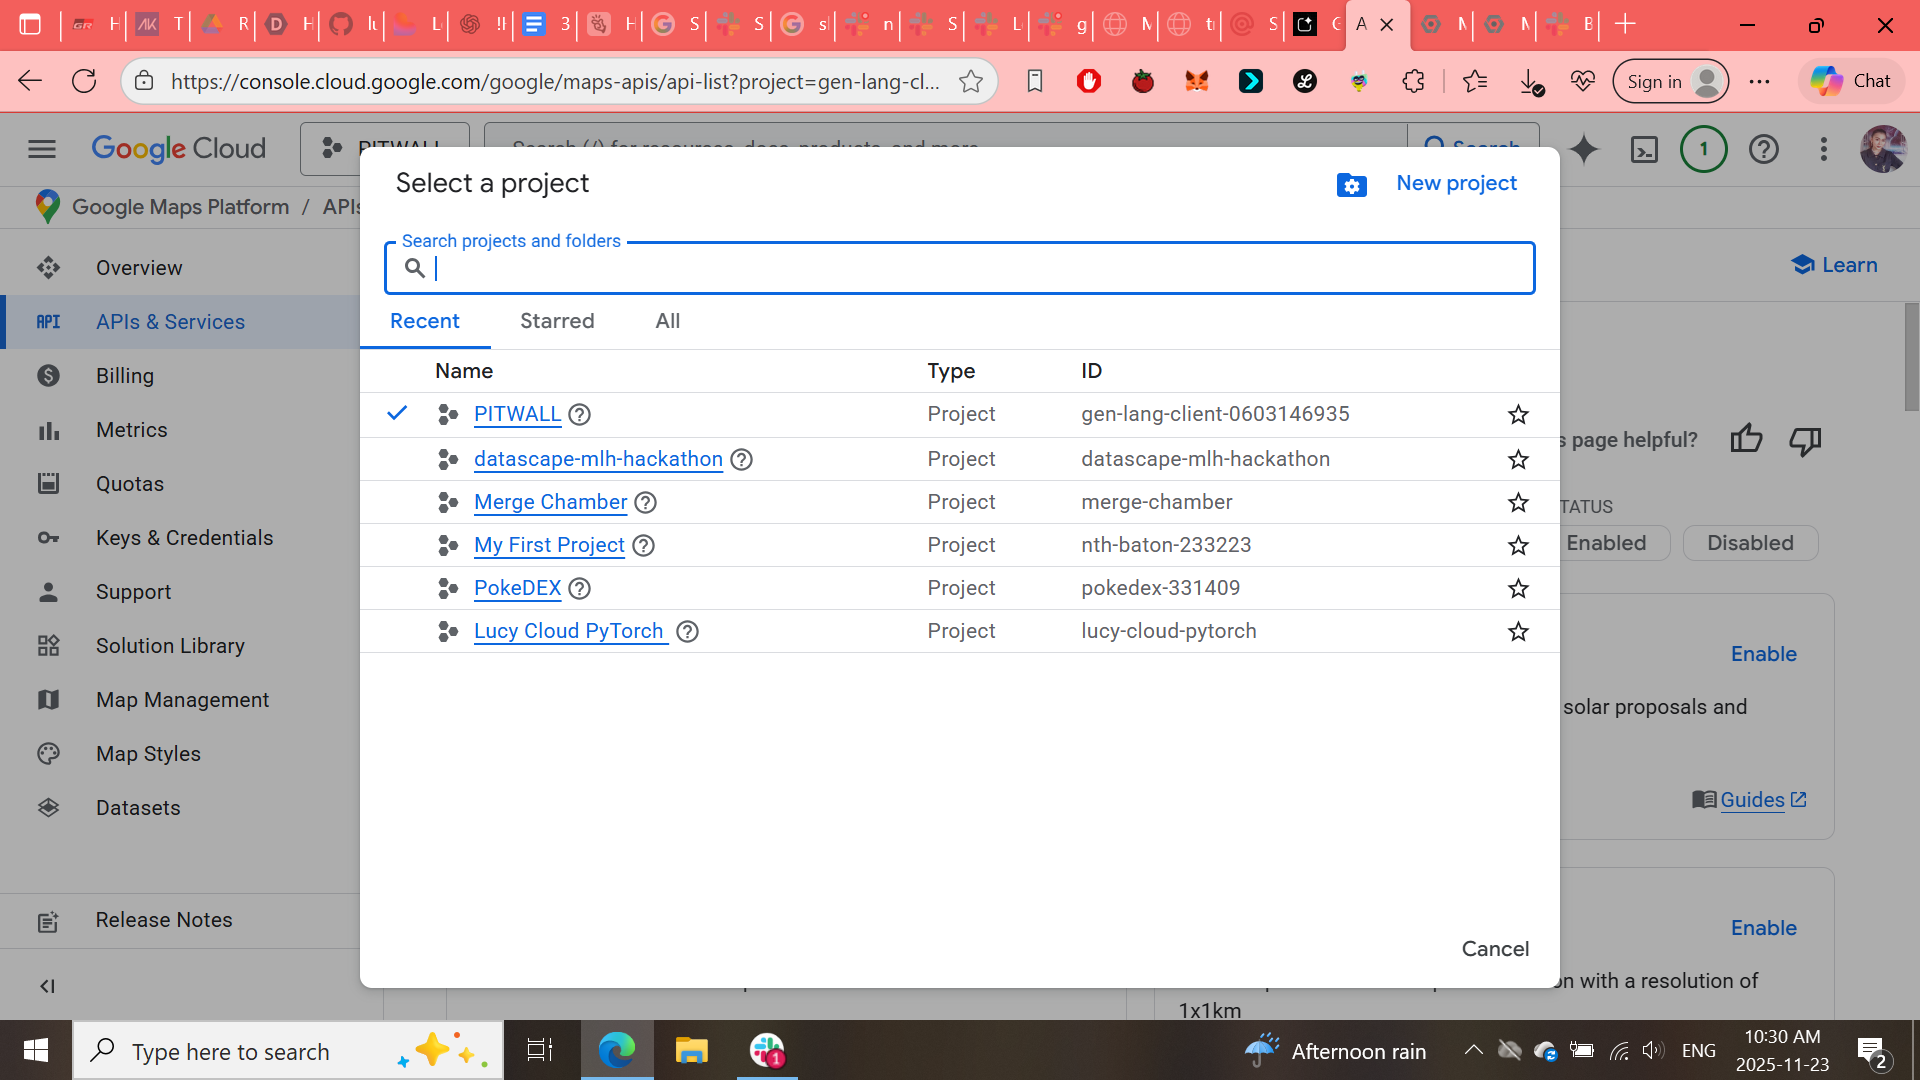
Task: Open Google Cloud navigation hamburger menu
Action: point(42,149)
